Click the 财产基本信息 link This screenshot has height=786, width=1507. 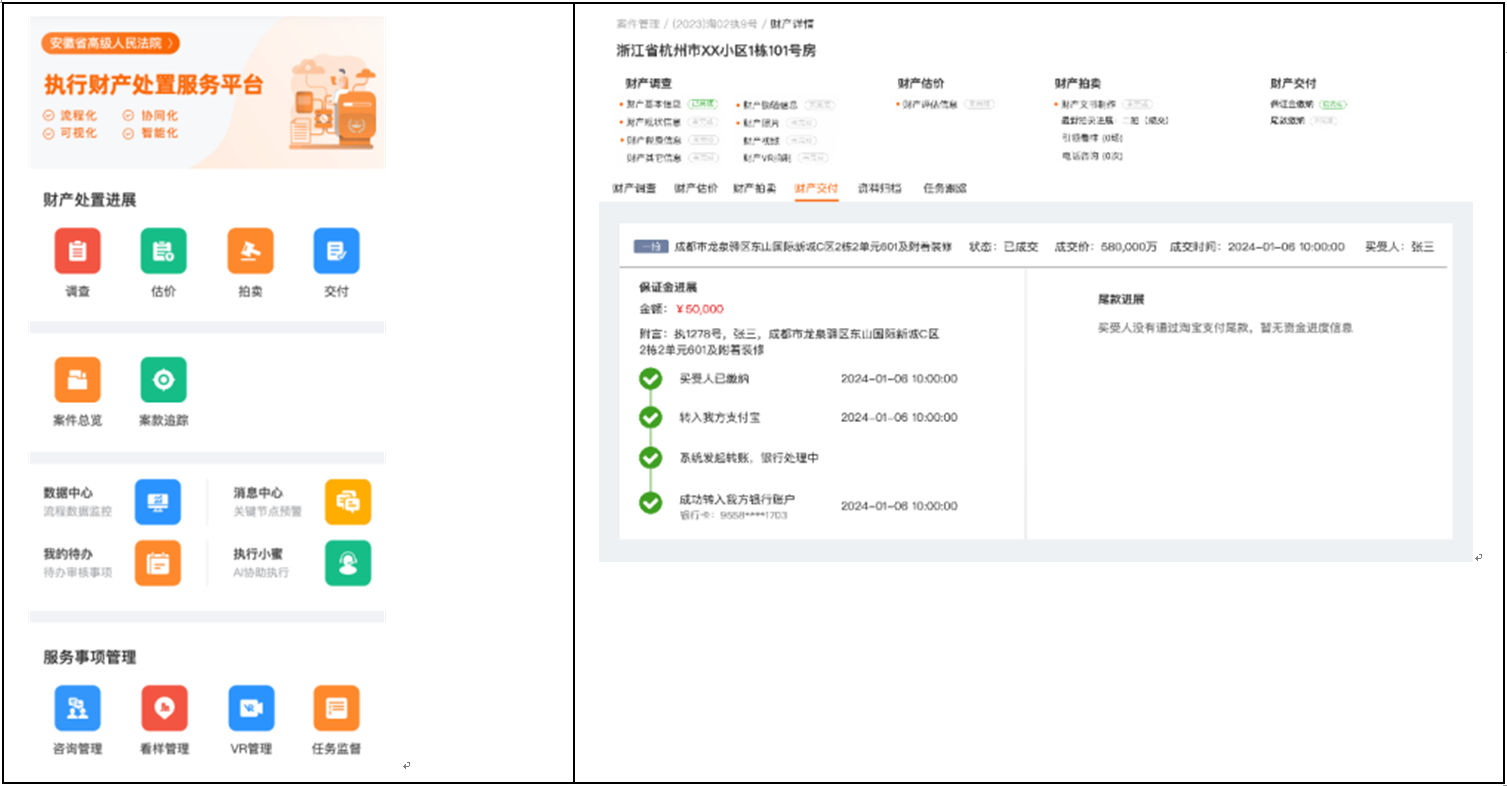tap(653, 104)
